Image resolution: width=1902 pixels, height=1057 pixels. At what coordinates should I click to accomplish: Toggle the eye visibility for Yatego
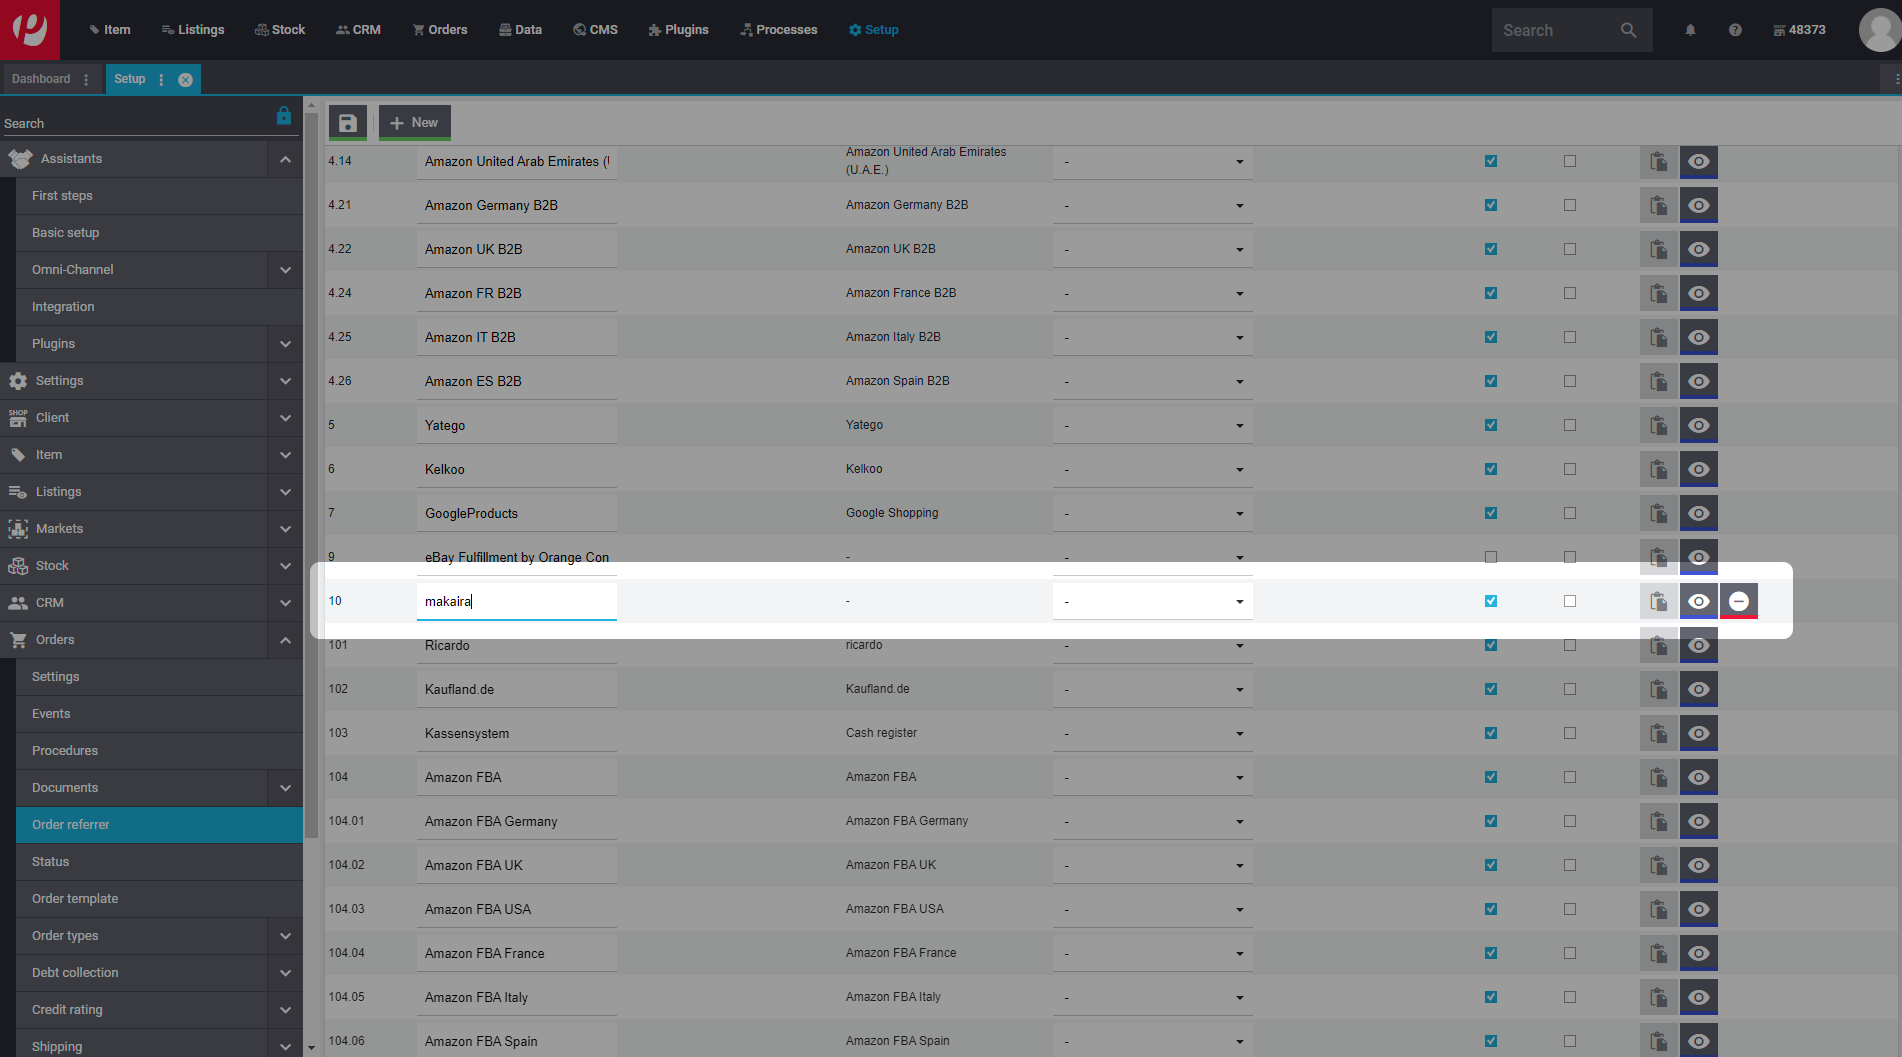click(1698, 425)
